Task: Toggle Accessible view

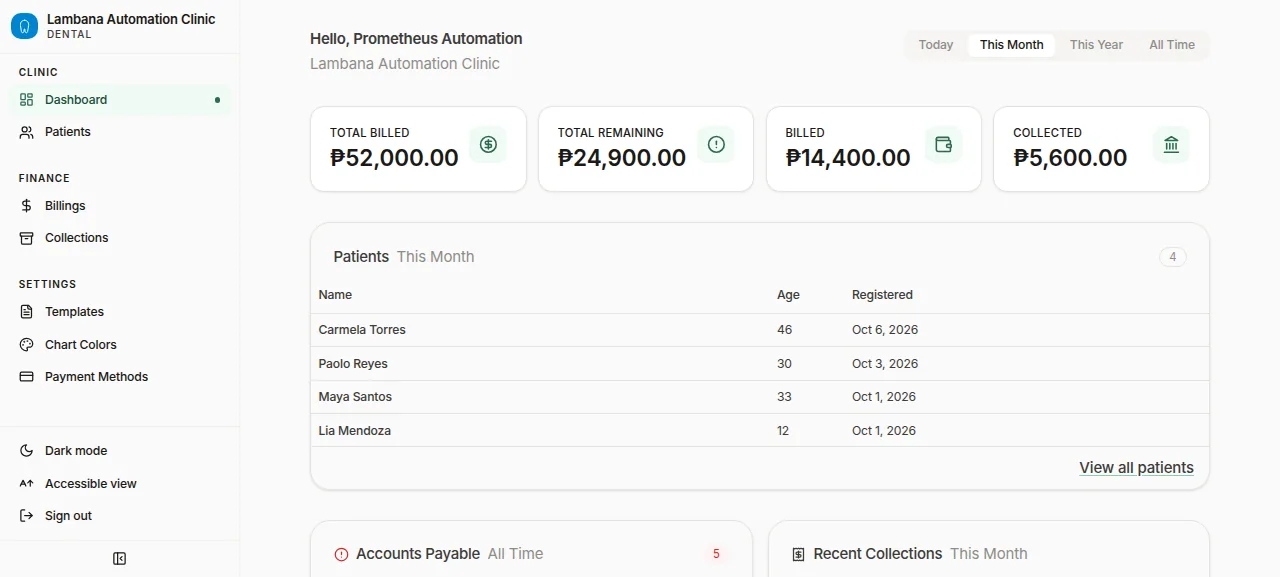Action: point(120,484)
